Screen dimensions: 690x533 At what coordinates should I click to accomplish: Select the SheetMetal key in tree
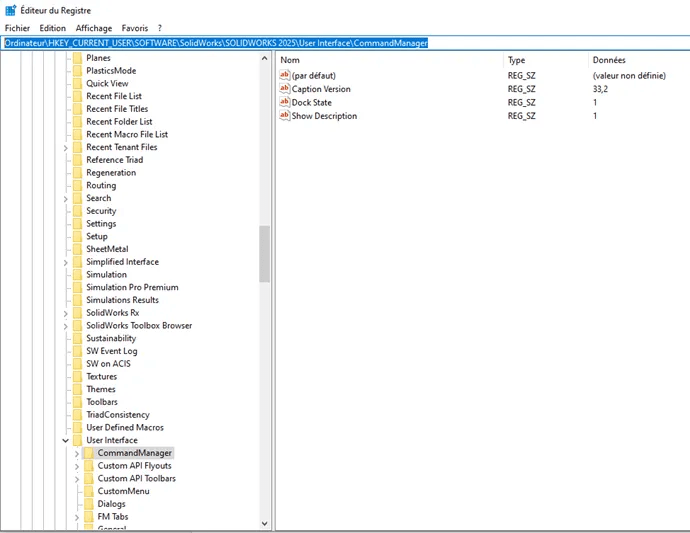click(107, 249)
